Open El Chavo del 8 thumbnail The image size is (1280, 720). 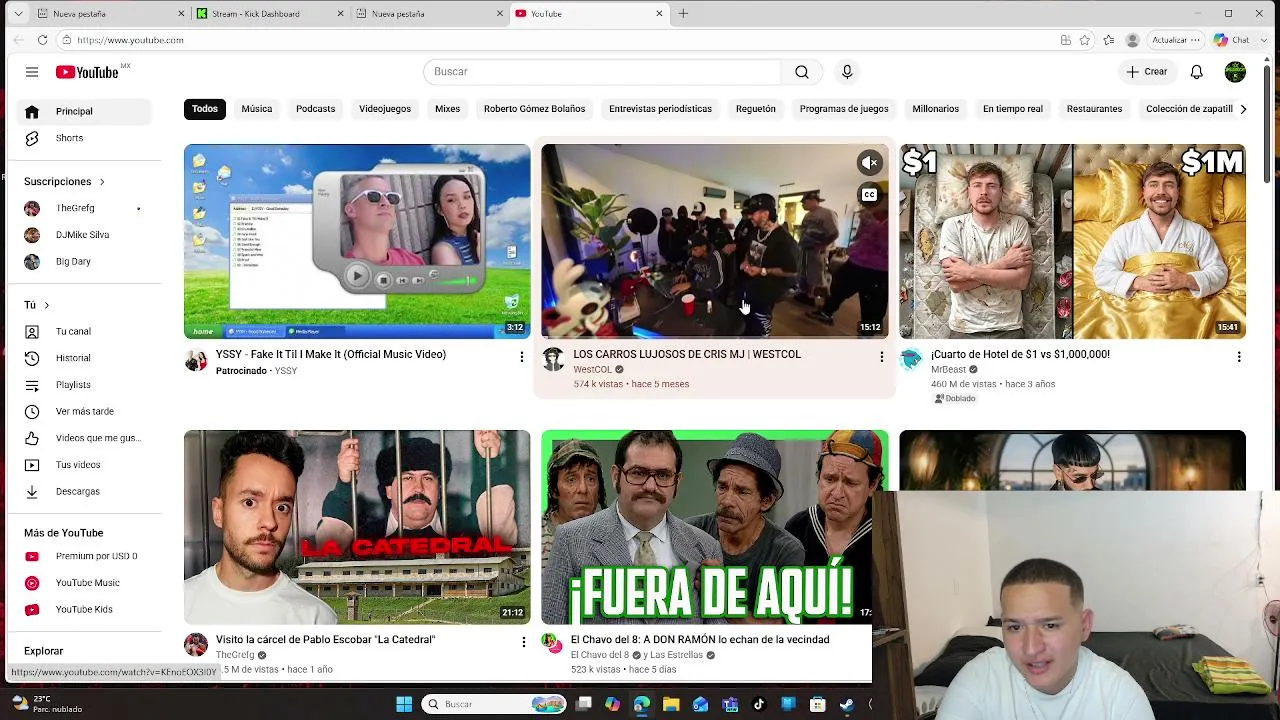[x=714, y=527]
